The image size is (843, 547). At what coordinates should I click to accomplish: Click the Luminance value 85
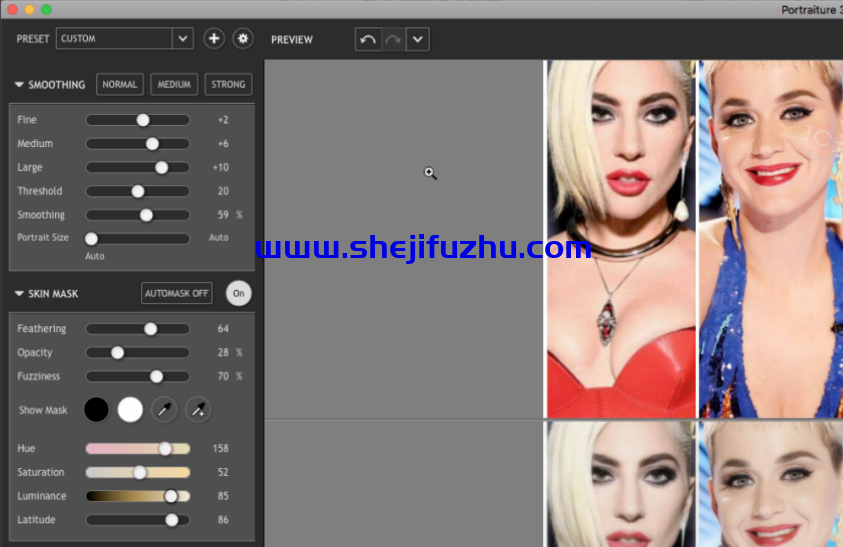coord(223,496)
